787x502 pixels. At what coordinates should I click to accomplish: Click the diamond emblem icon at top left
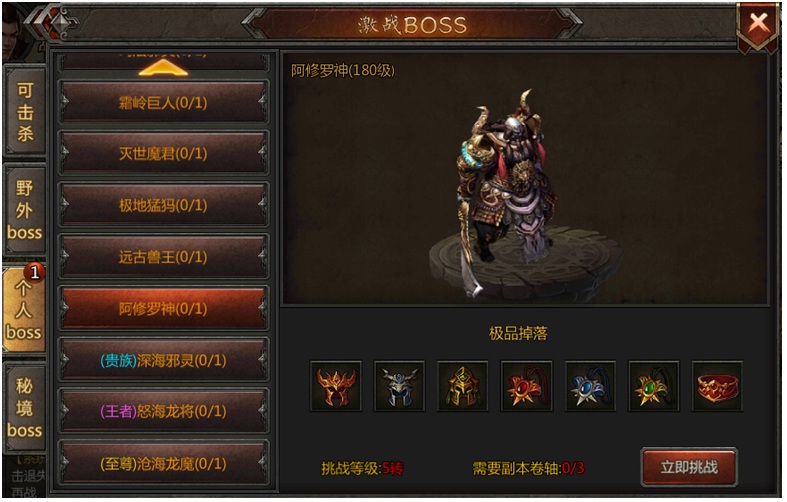60,22
